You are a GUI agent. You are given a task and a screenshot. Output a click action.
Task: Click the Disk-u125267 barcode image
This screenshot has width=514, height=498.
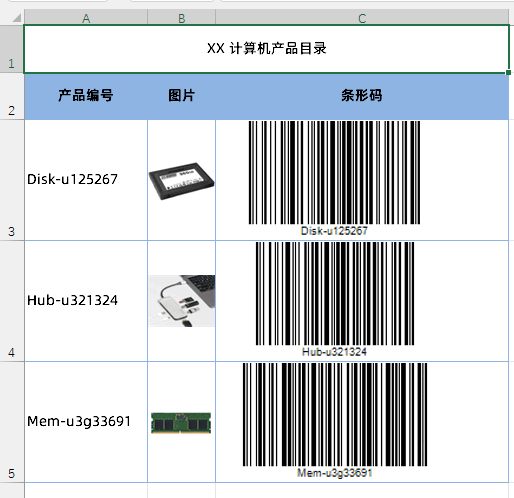(334, 178)
